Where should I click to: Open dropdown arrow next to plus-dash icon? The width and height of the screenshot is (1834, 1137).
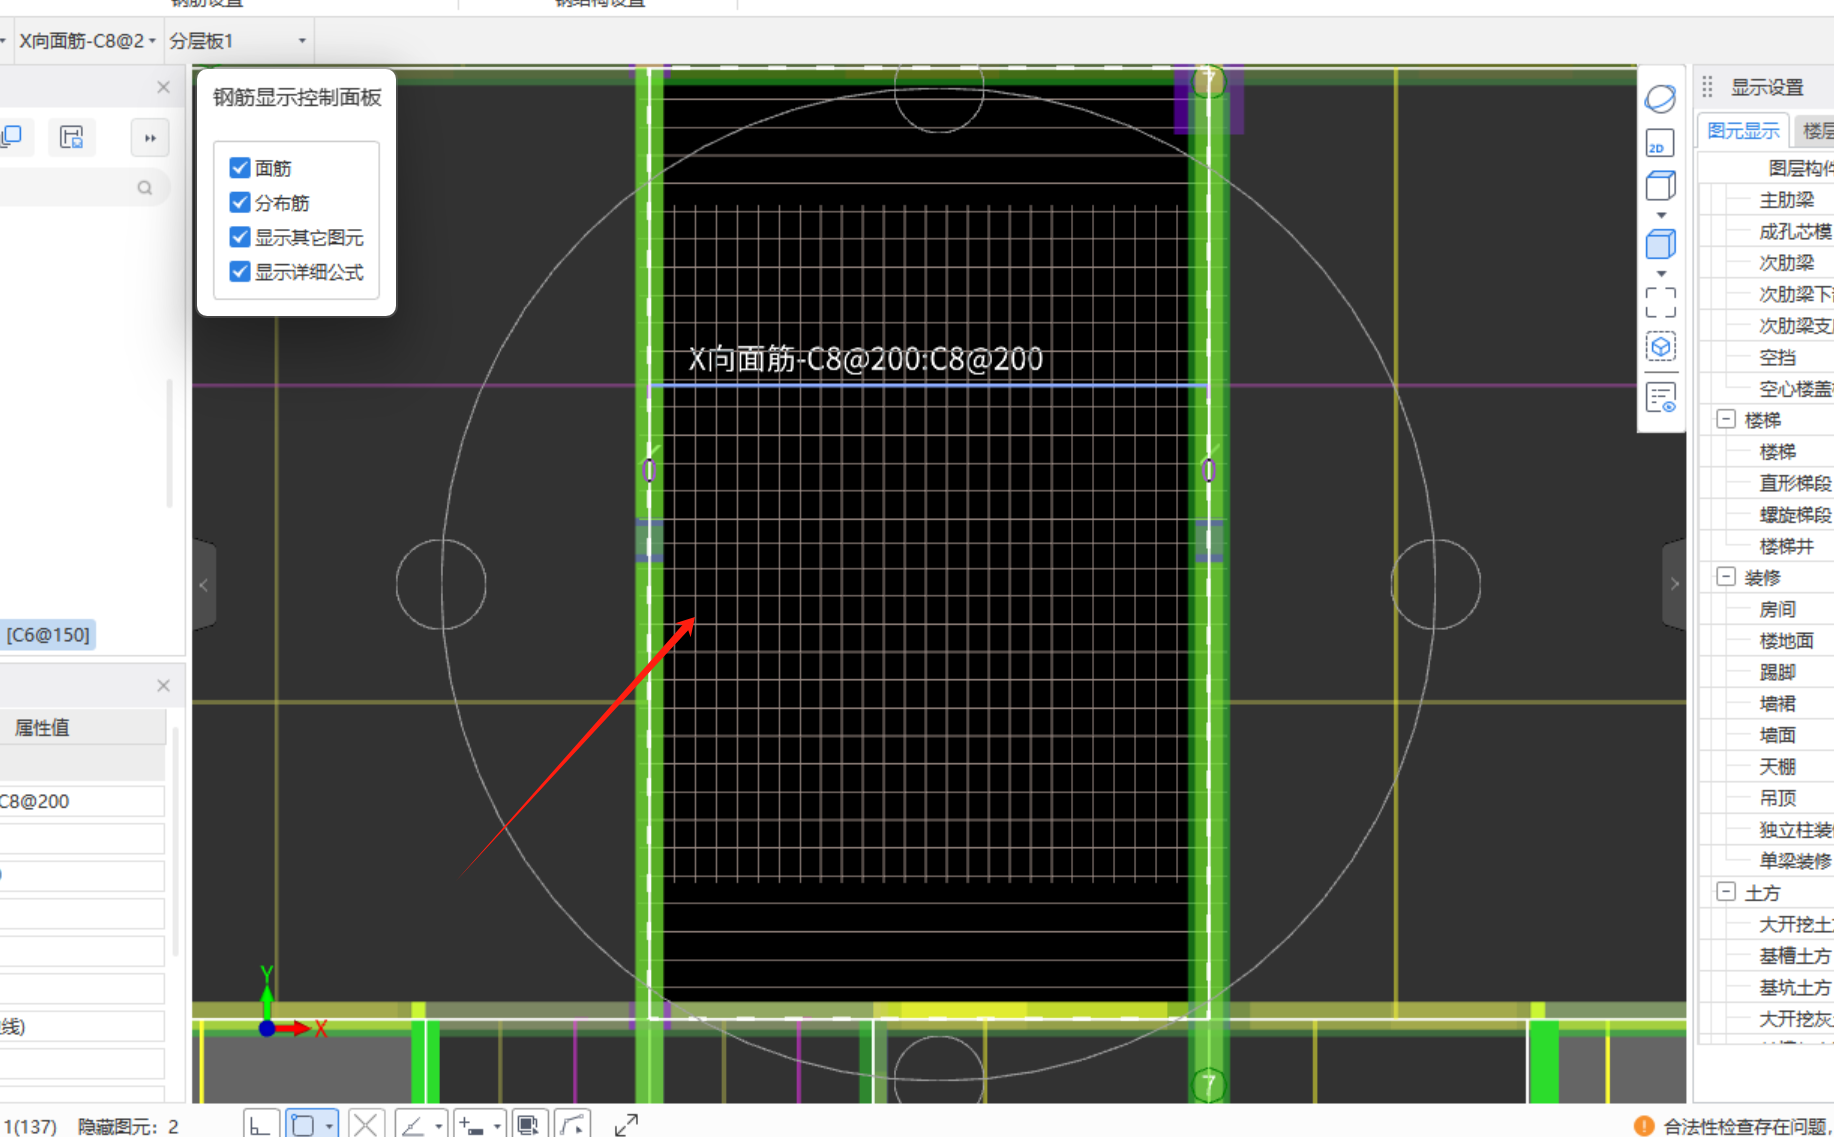tap(497, 1126)
